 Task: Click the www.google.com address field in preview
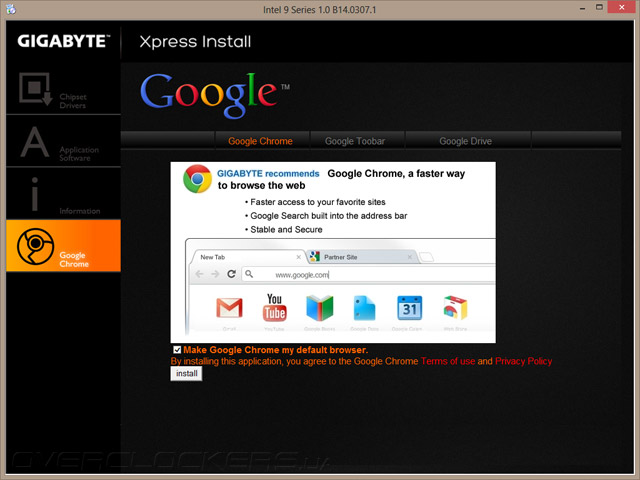368,274
